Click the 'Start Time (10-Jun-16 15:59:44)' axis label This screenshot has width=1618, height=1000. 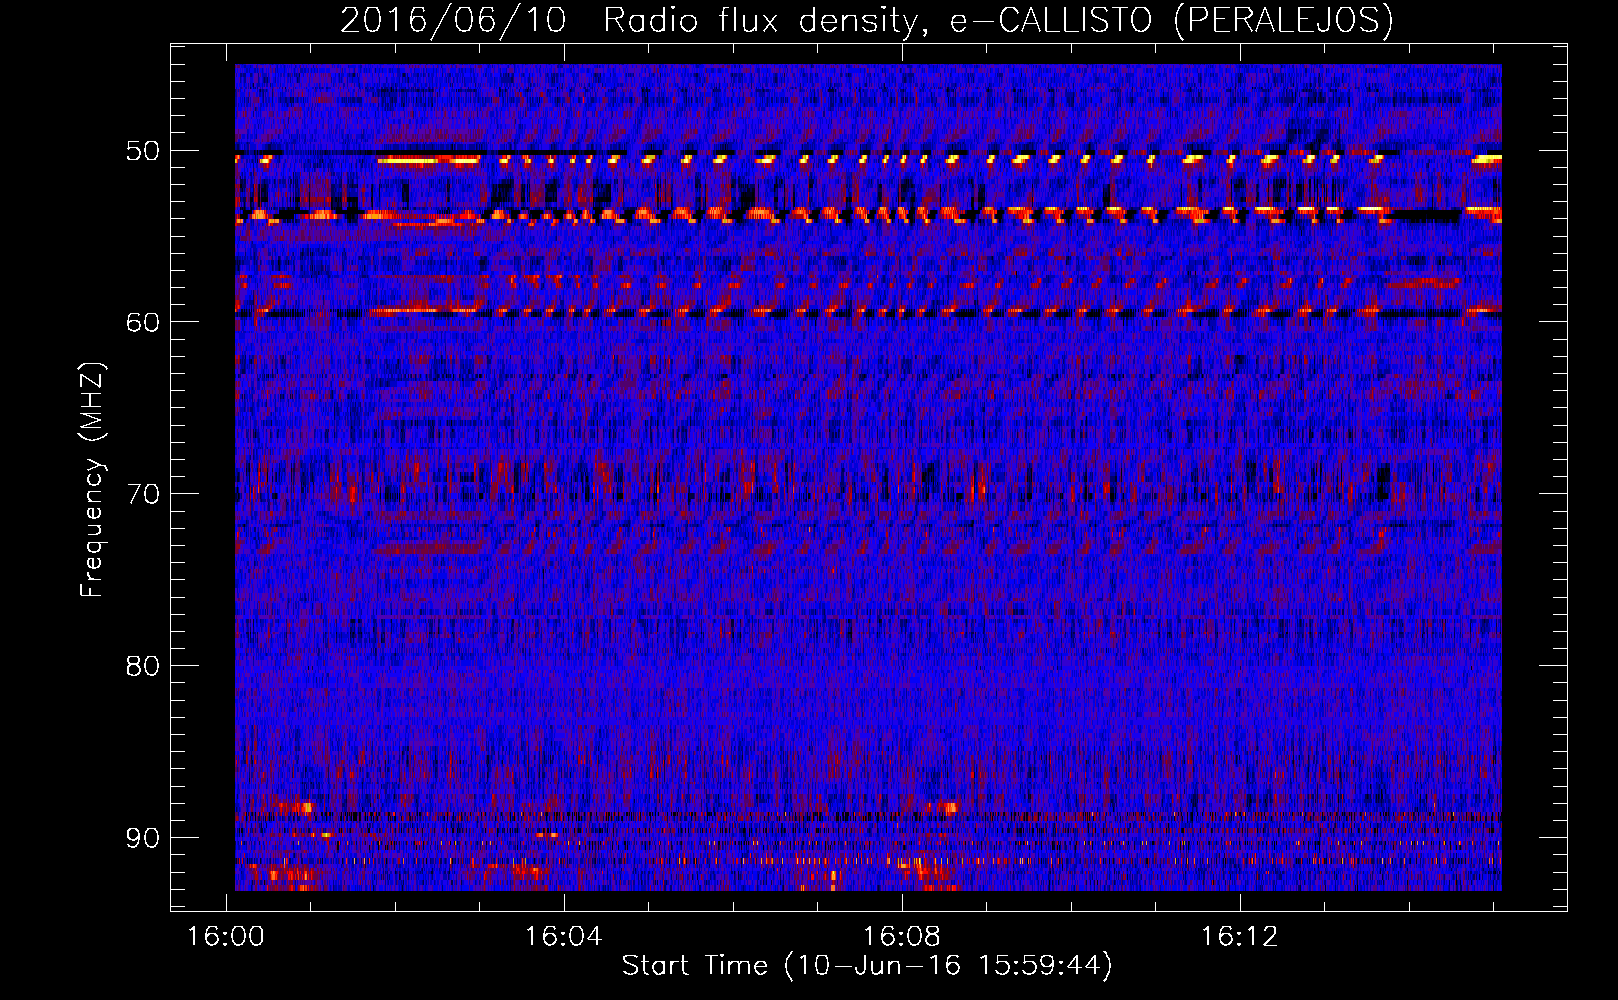point(867,966)
